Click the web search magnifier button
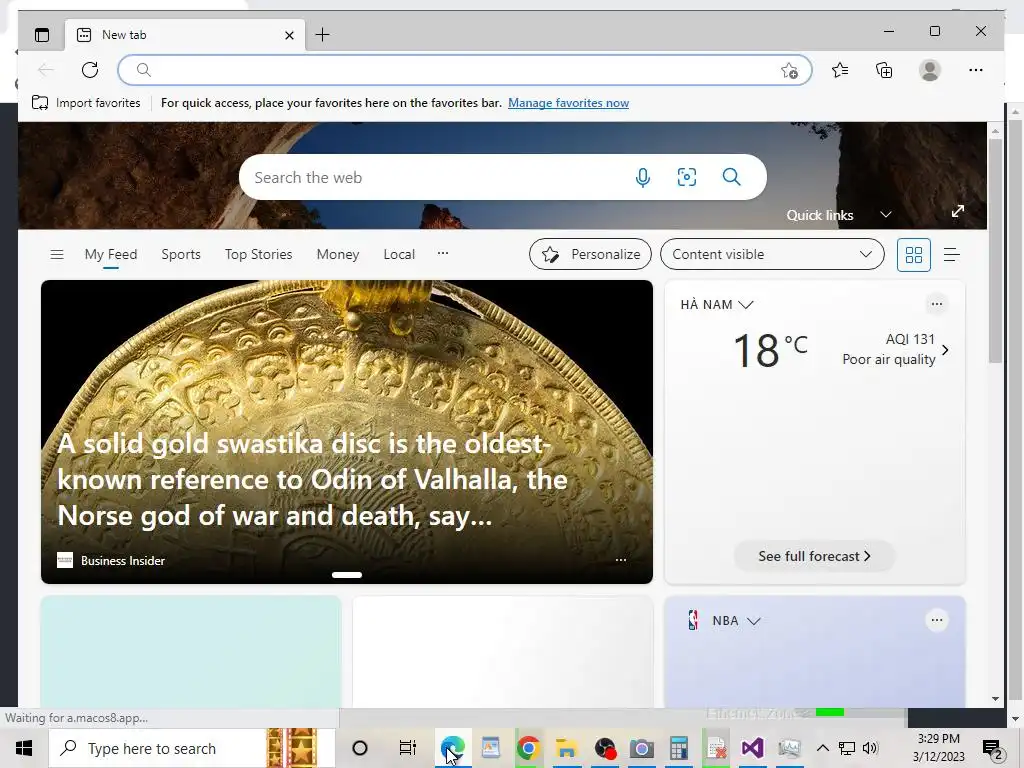The width and height of the screenshot is (1024, 768). (x=731, y=177)
